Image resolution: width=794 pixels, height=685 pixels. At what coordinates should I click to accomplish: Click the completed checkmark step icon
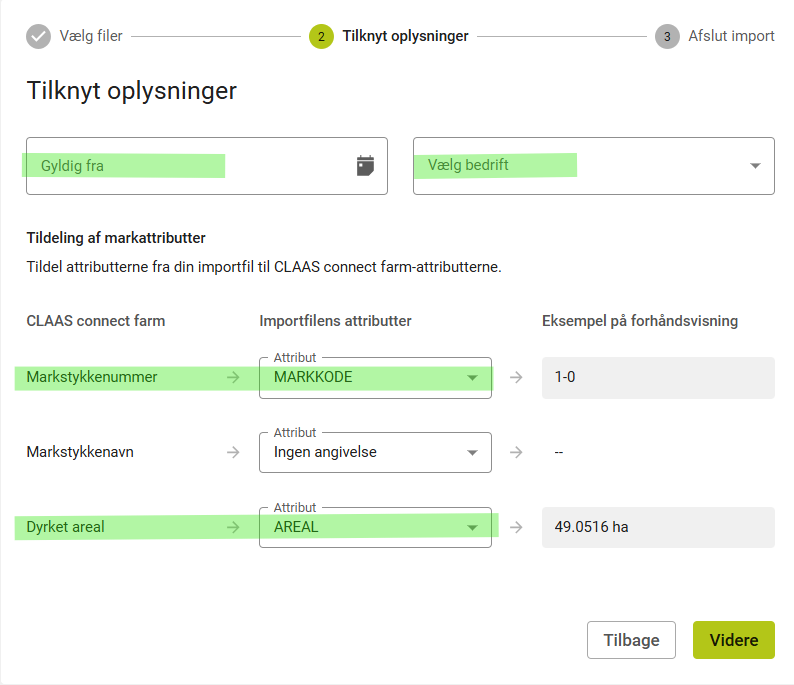point(38,37)
